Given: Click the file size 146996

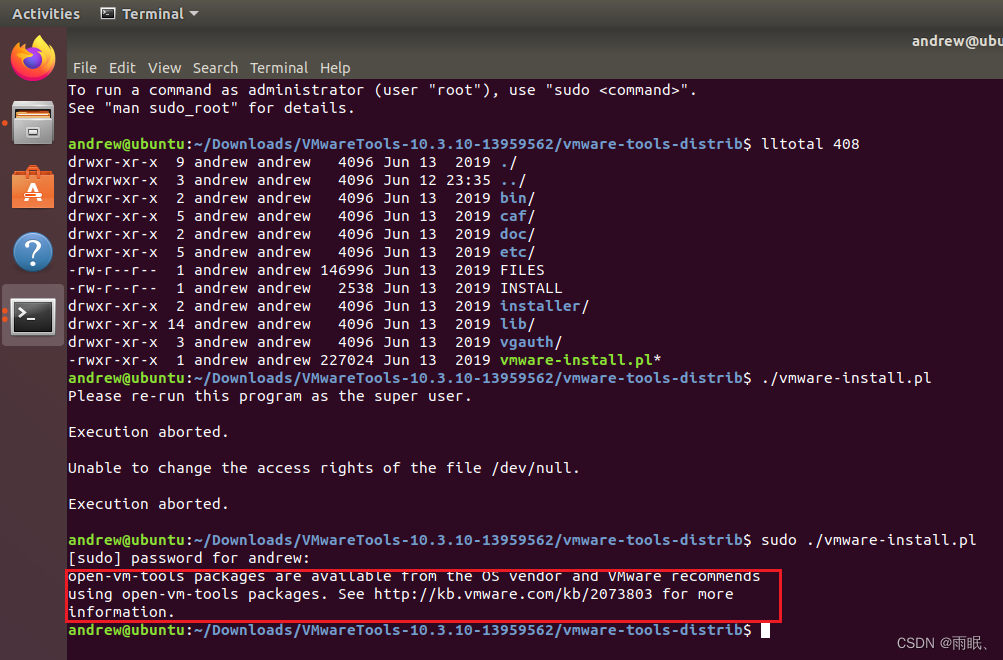Looking at the screenshot, I should 347,270.
